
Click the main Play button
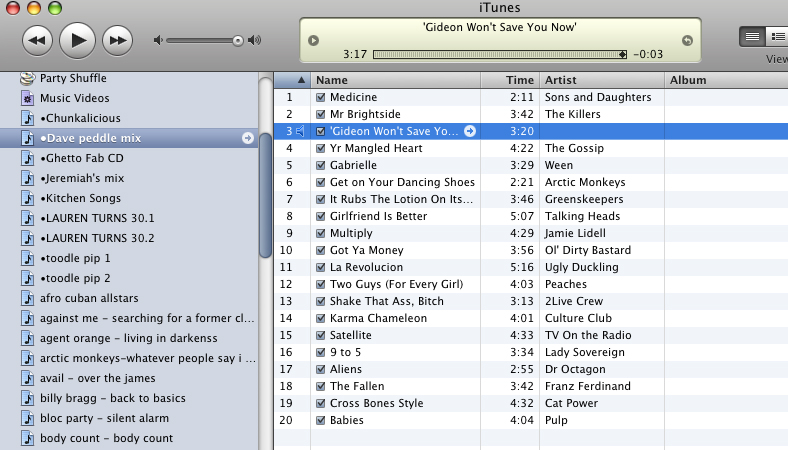point(77,40)
